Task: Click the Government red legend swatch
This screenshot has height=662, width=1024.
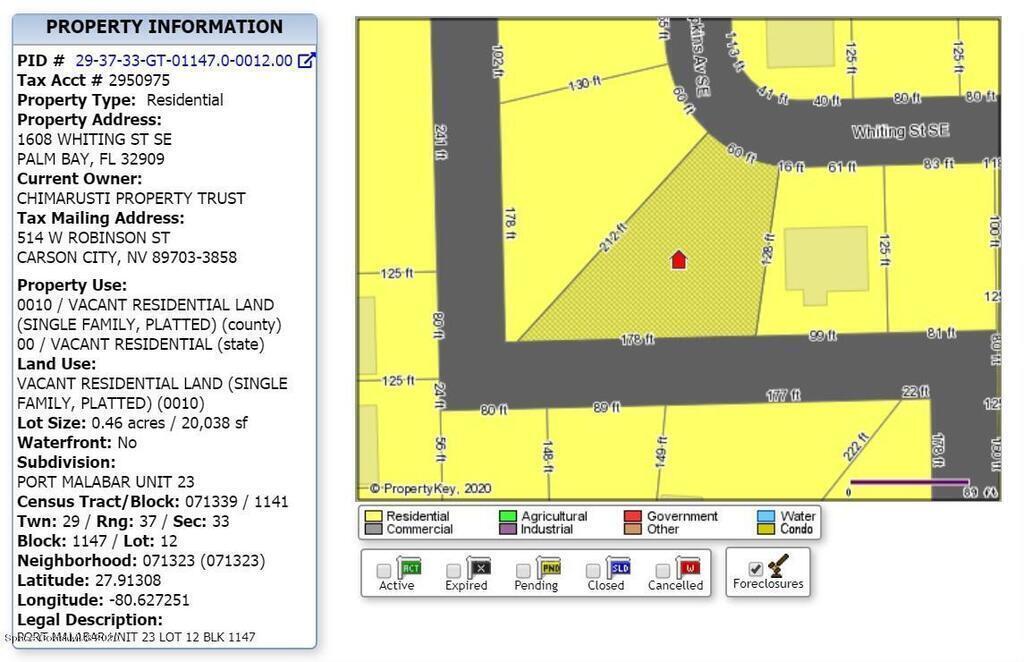Action: 632,516
